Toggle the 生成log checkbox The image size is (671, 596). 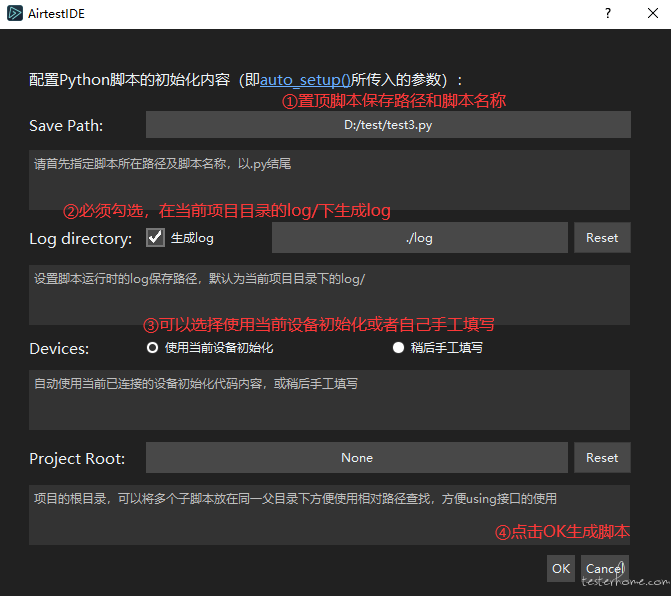(x=155, y=237)
